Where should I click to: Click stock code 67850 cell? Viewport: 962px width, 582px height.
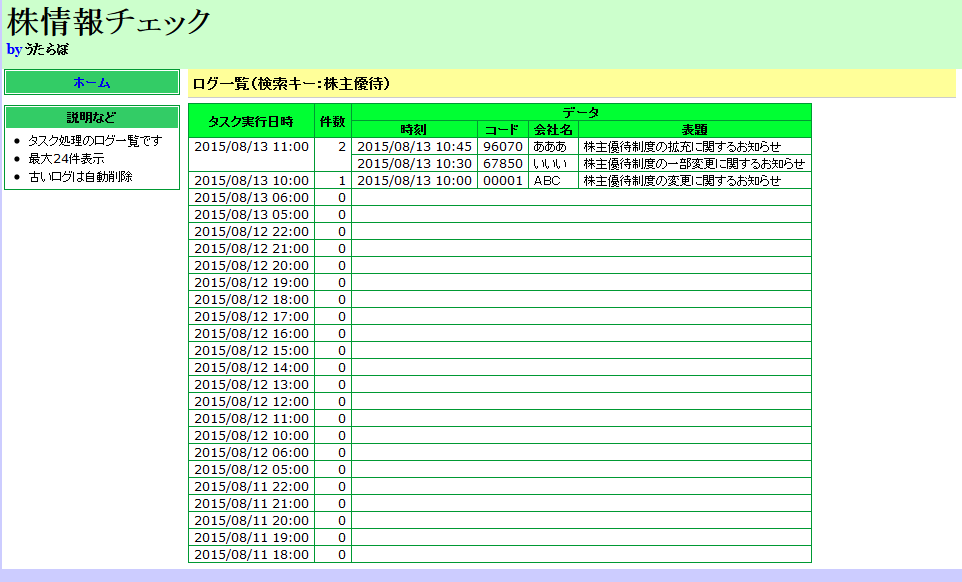(502, 163)
